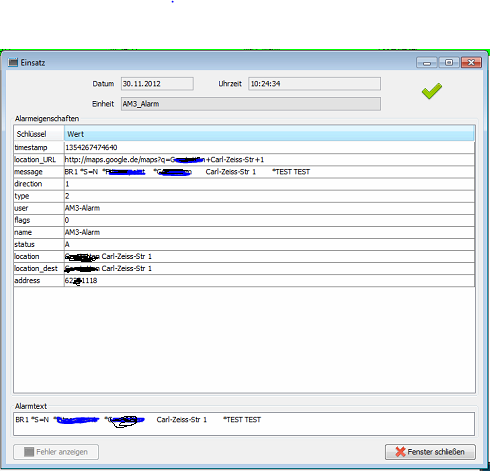Select the address key cell
Screen dimensions: 490x471
(x=39, y=281)
